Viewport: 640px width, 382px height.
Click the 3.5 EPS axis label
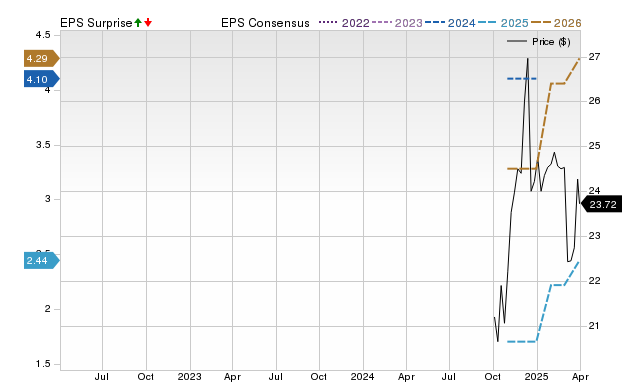click(x=43, y=145)
